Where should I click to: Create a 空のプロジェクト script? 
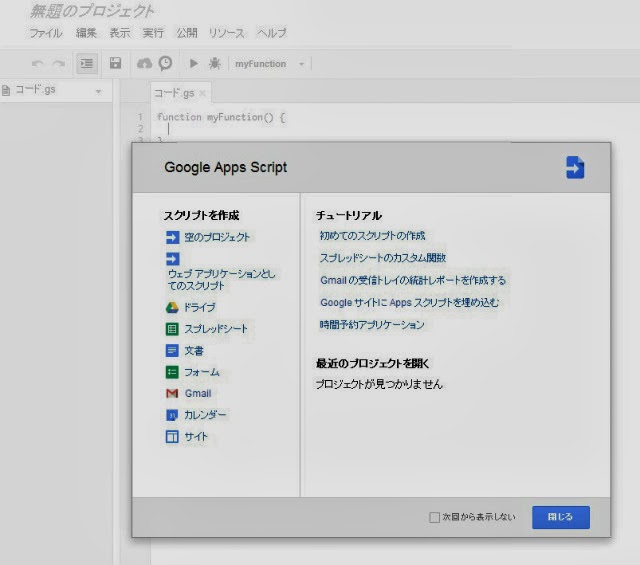point(217,237)
